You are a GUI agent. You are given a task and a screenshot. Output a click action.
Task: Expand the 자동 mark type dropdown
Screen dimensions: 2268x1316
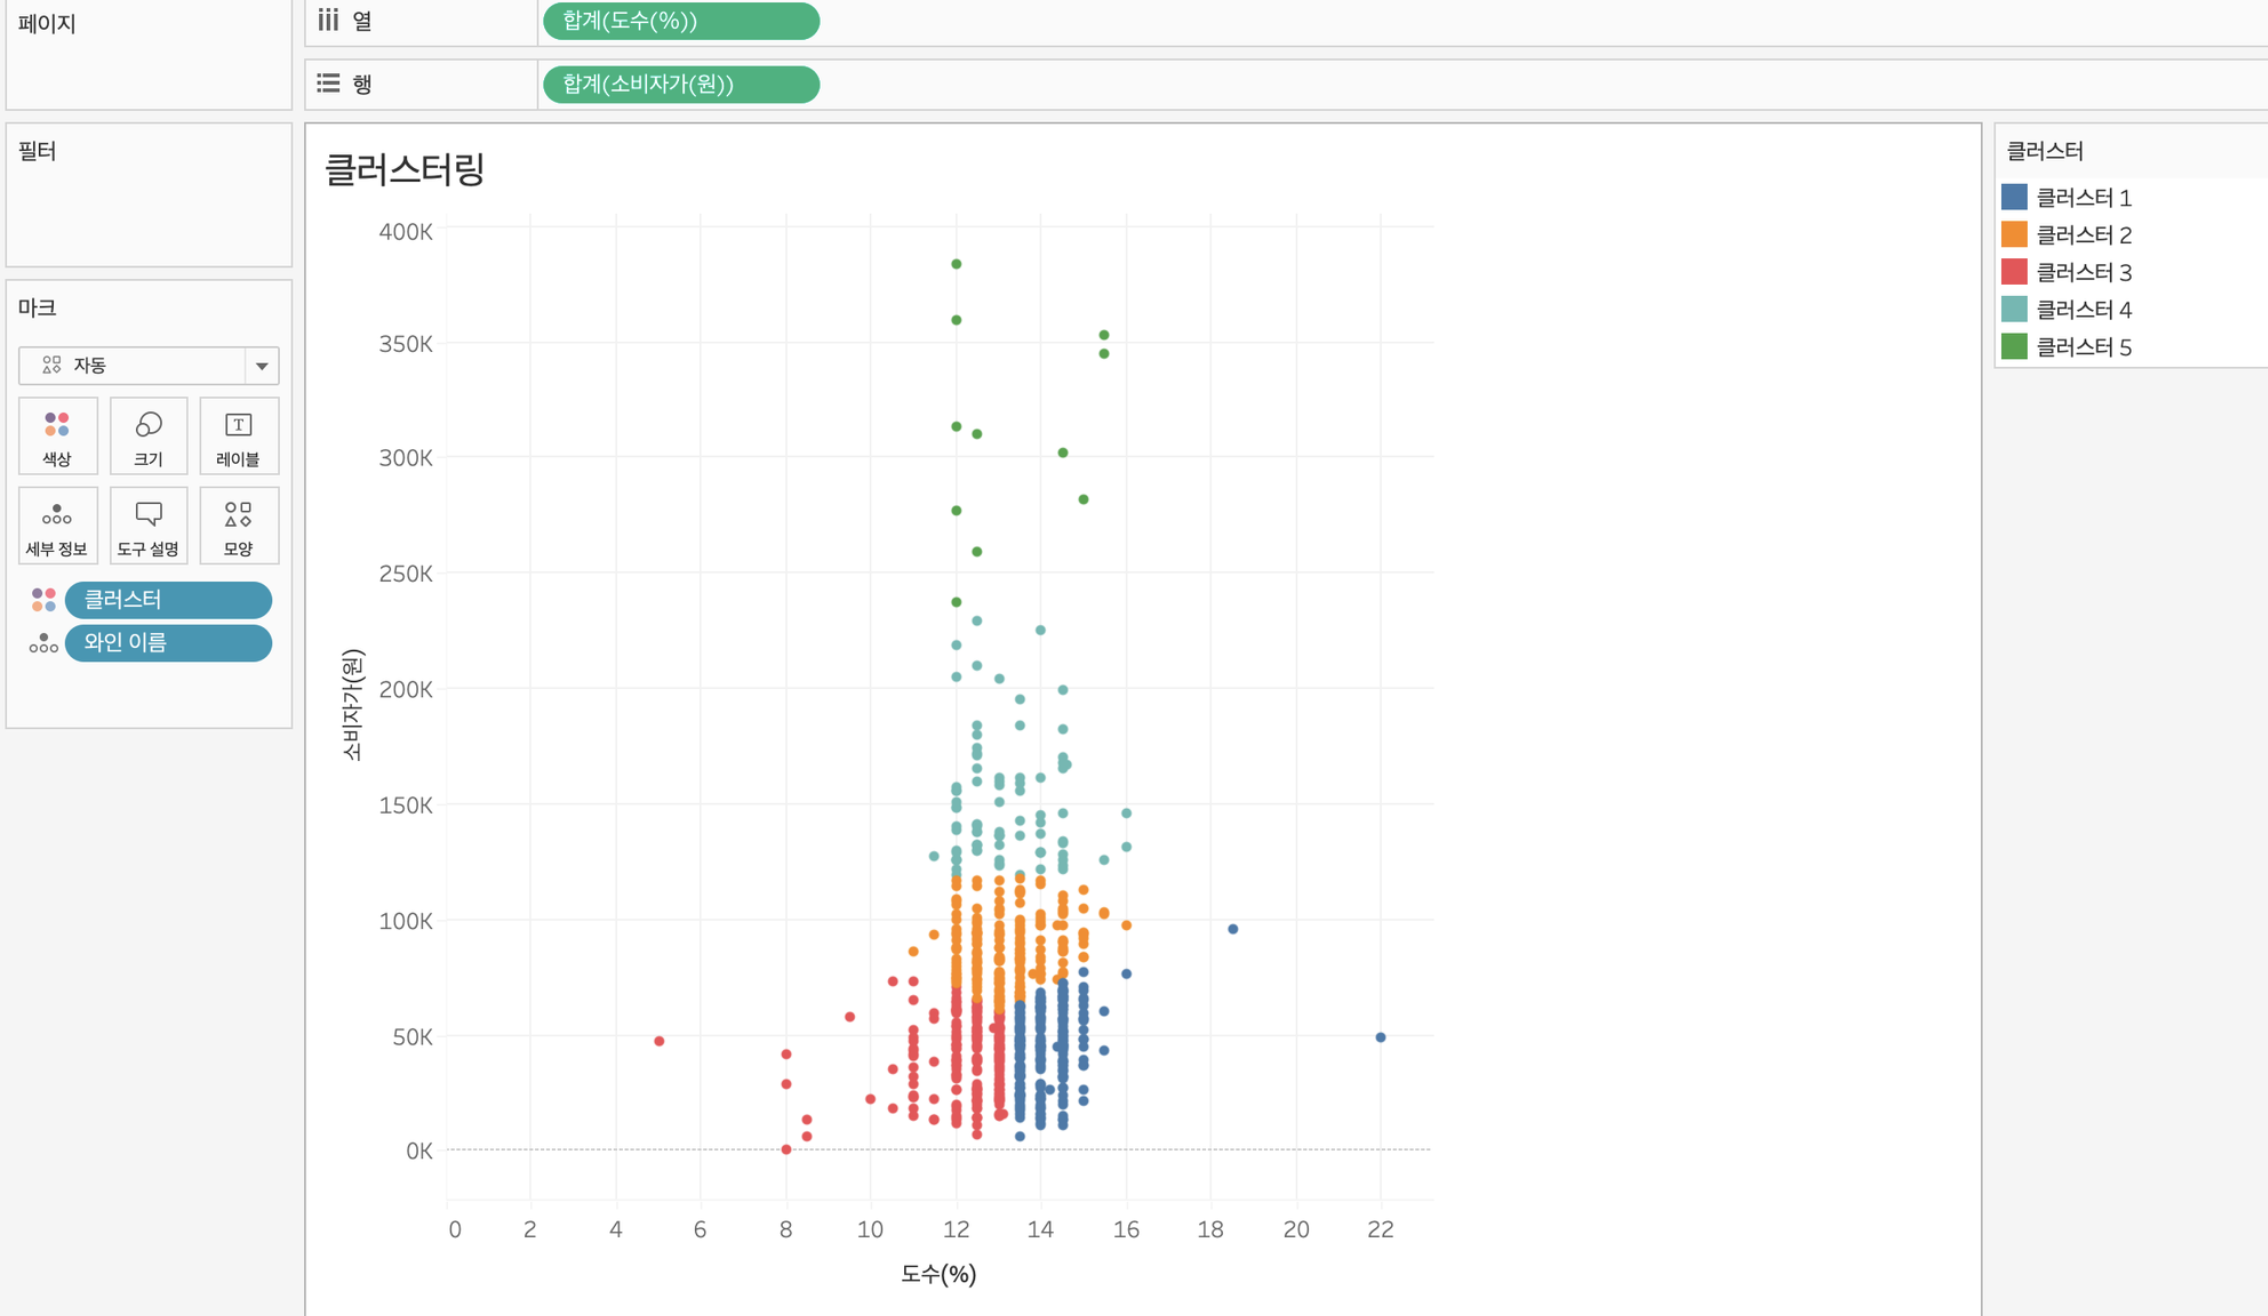[x=261, y=366]
